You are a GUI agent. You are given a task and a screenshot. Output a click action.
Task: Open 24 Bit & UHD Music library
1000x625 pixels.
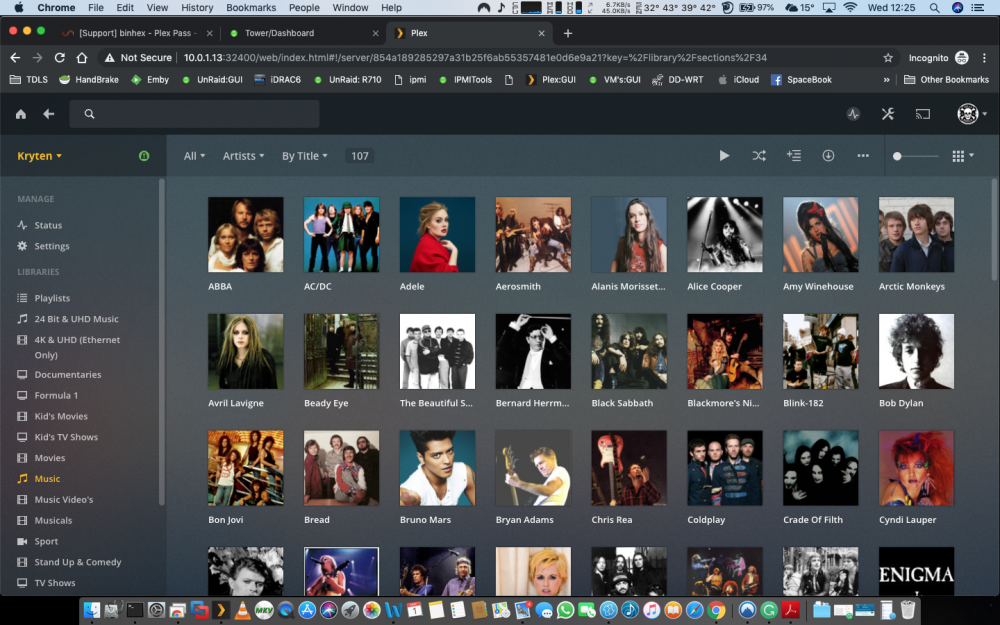(76, 319)
